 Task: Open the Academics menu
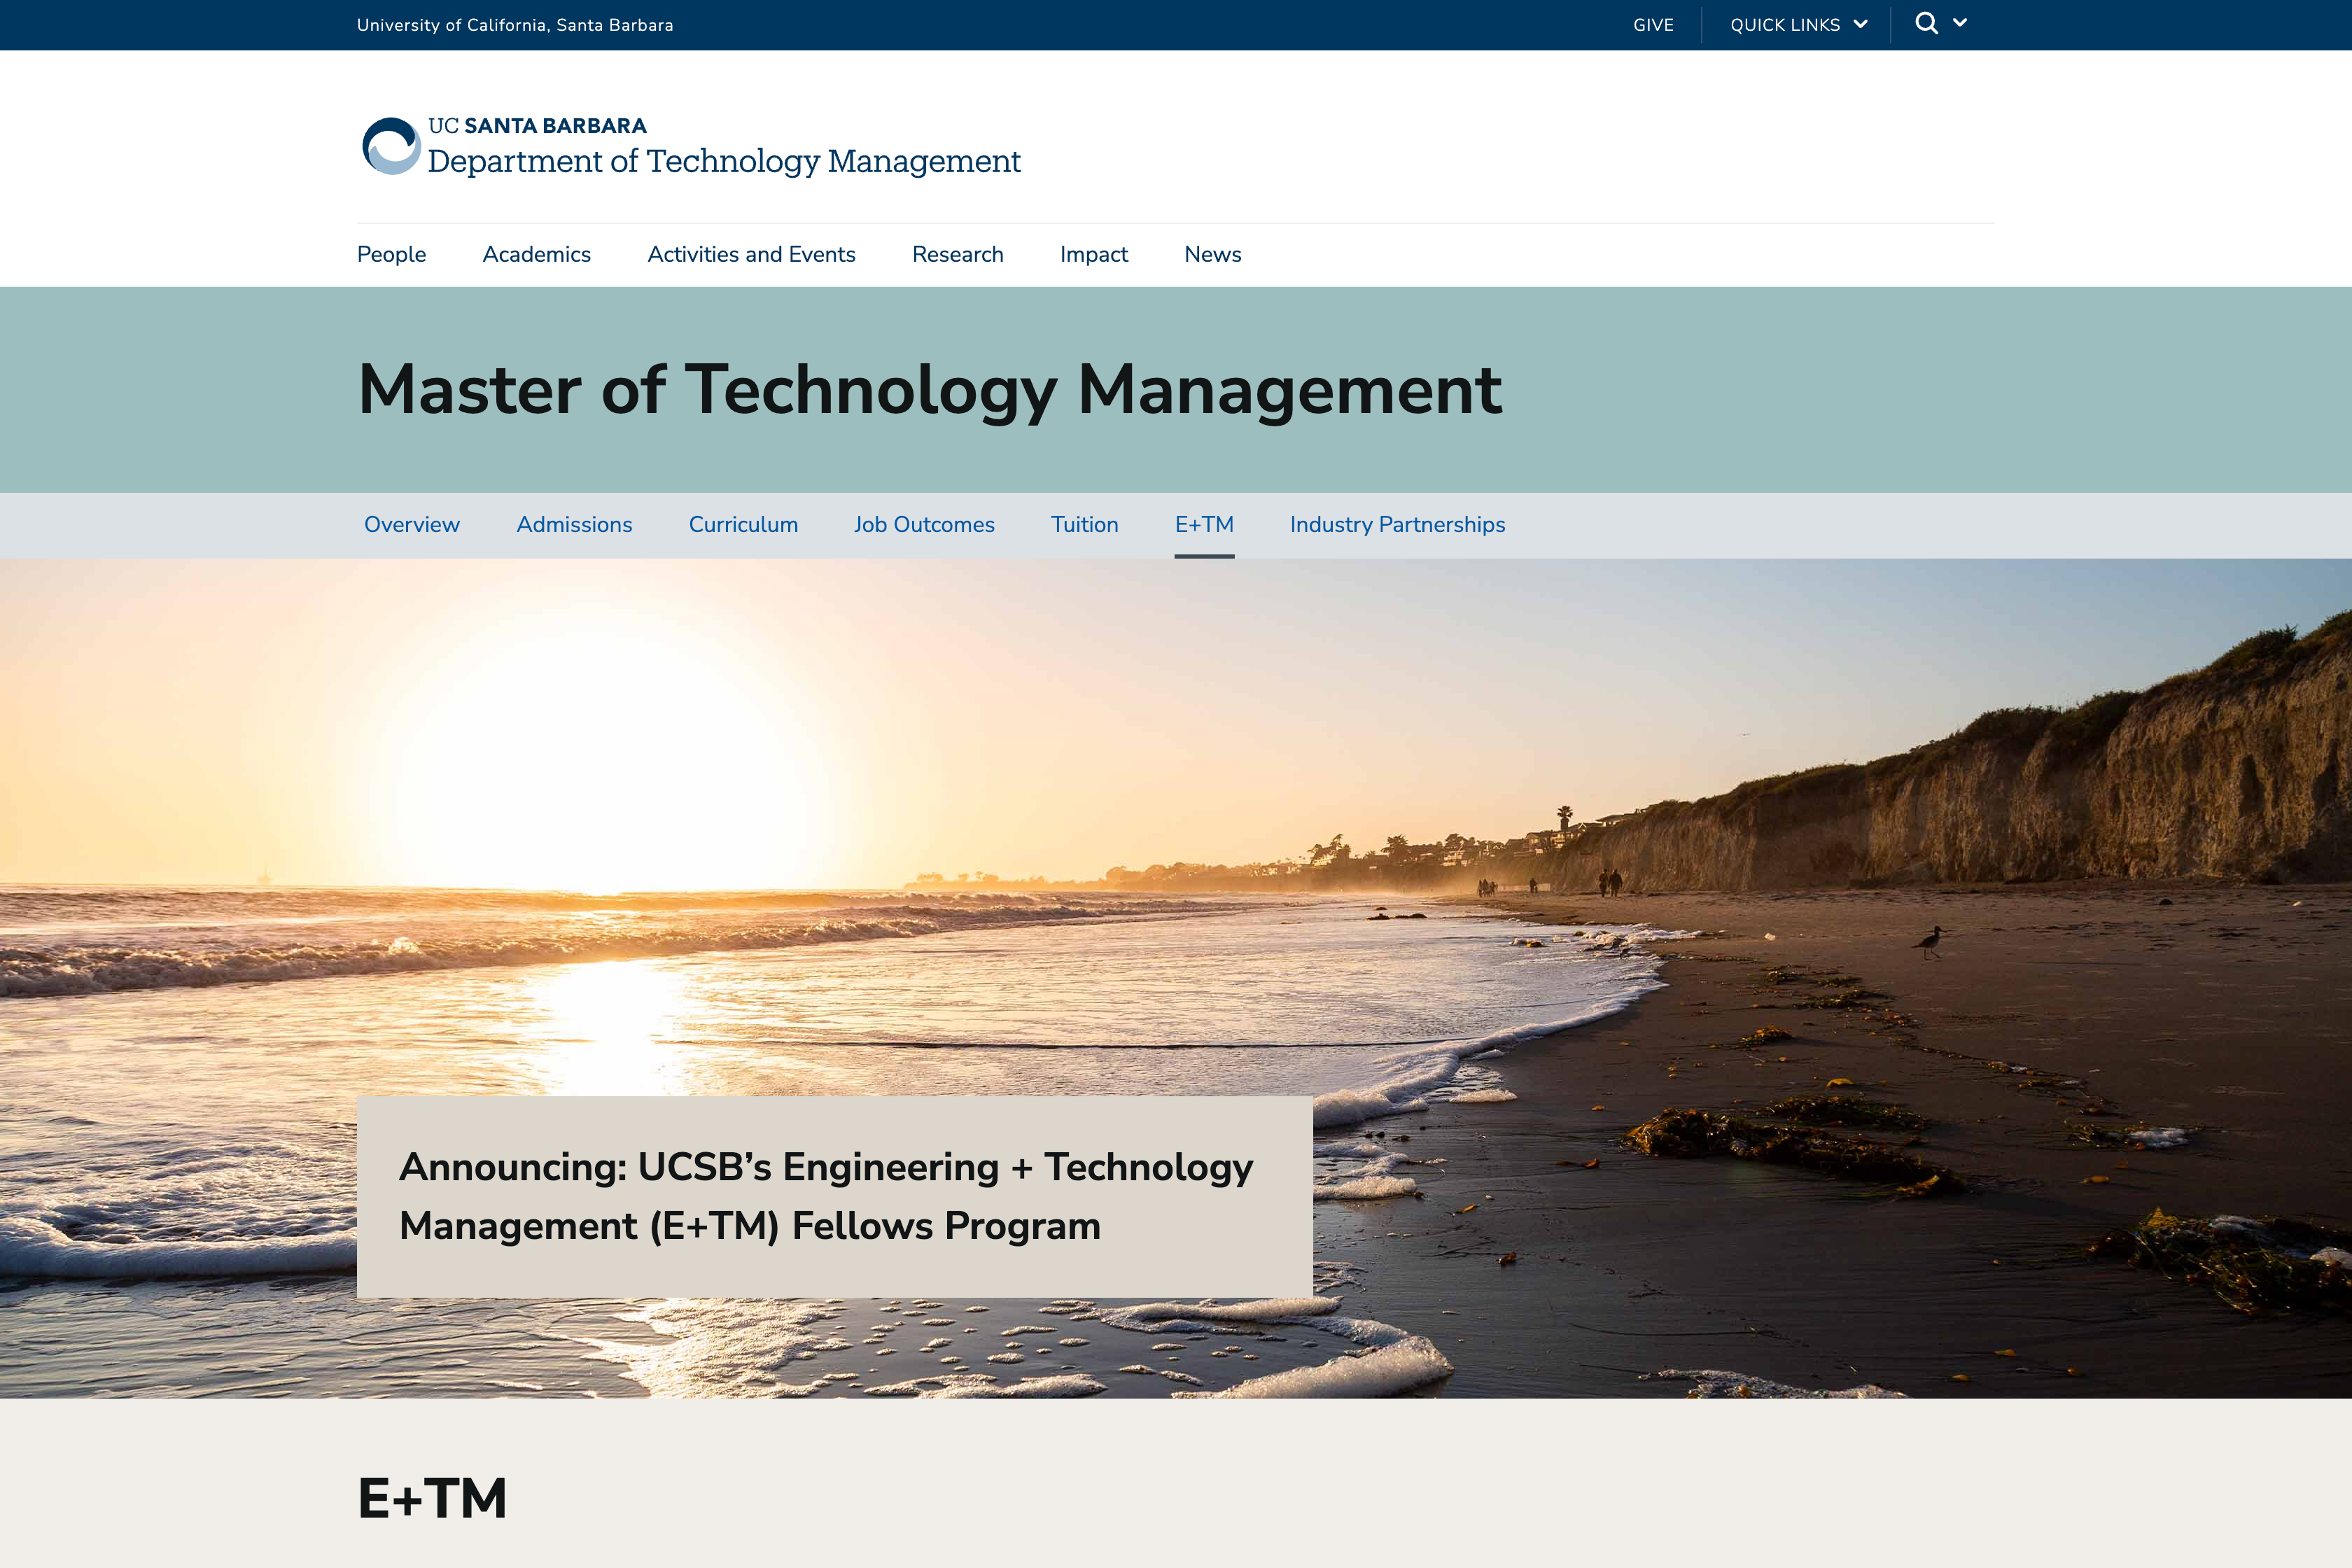click(x=536, y=254)
